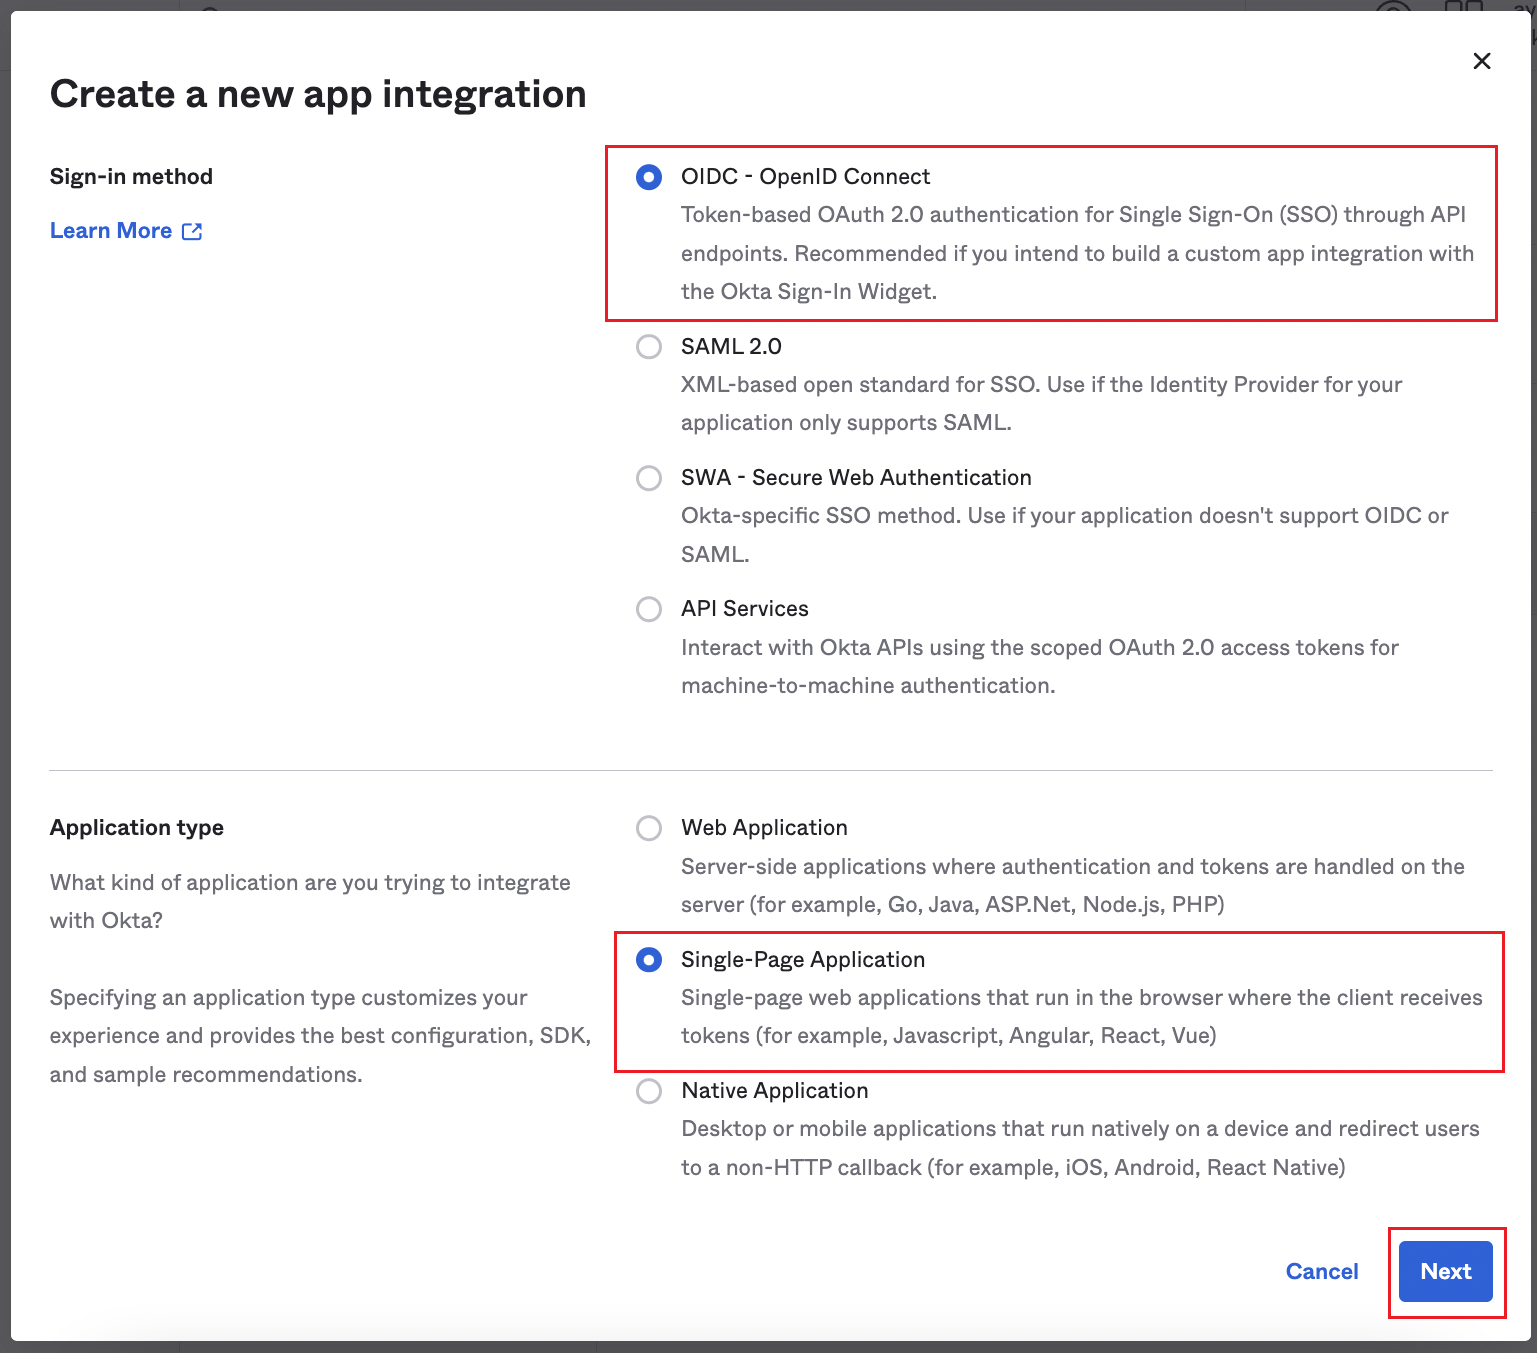Viewport: 1537px width, 1353px height.
Task: Click the "OIDC - OpenID Connect" label text
Action: pos(805,177)
